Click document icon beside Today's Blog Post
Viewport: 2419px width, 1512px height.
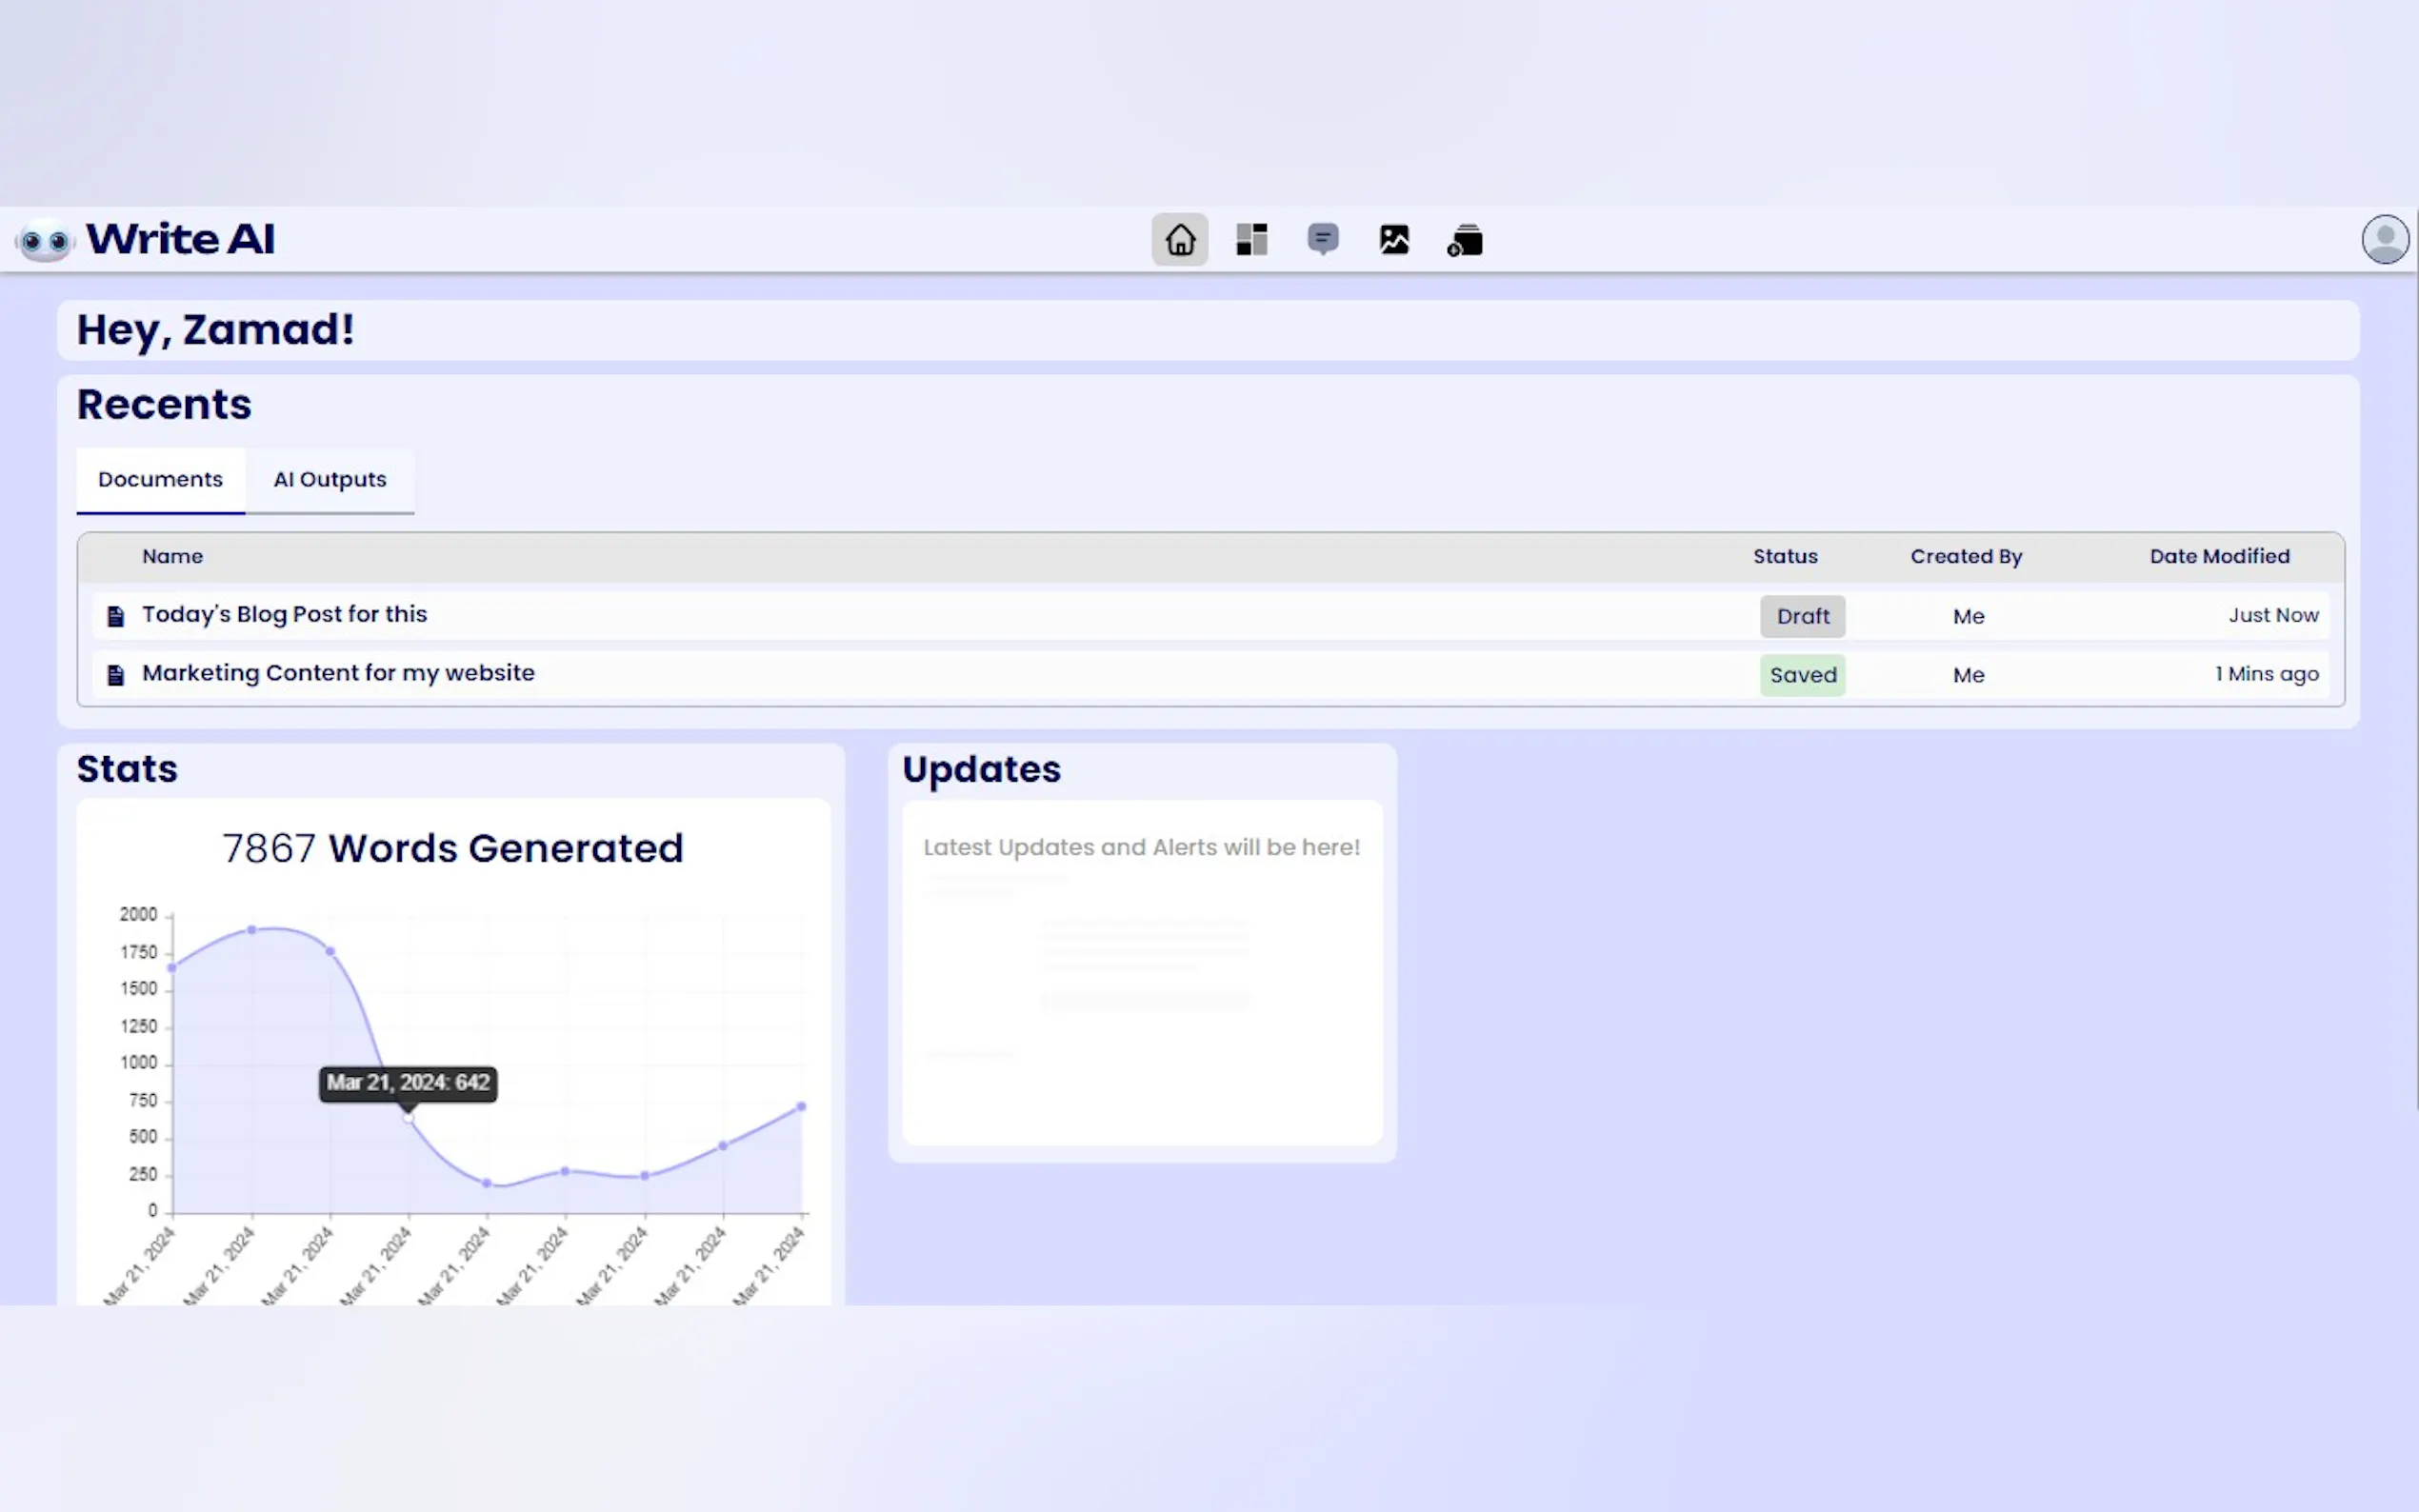(116, 617)
